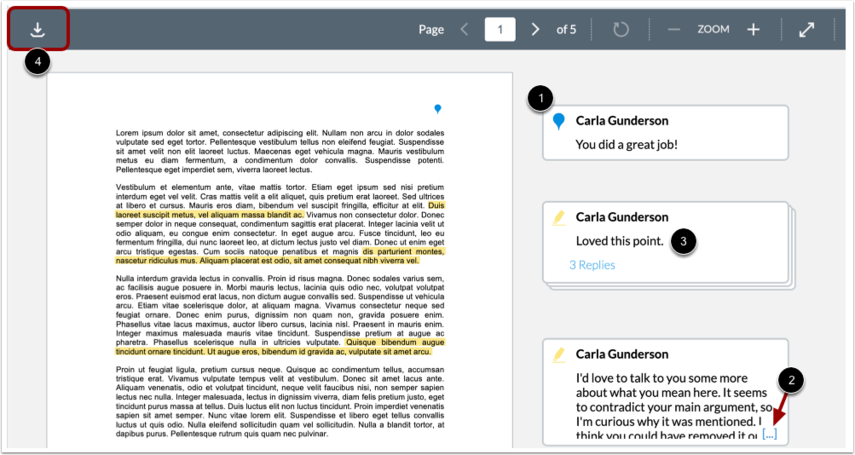Download the annotated document file
Screen dimensions: 855x455
pos(38,29)
